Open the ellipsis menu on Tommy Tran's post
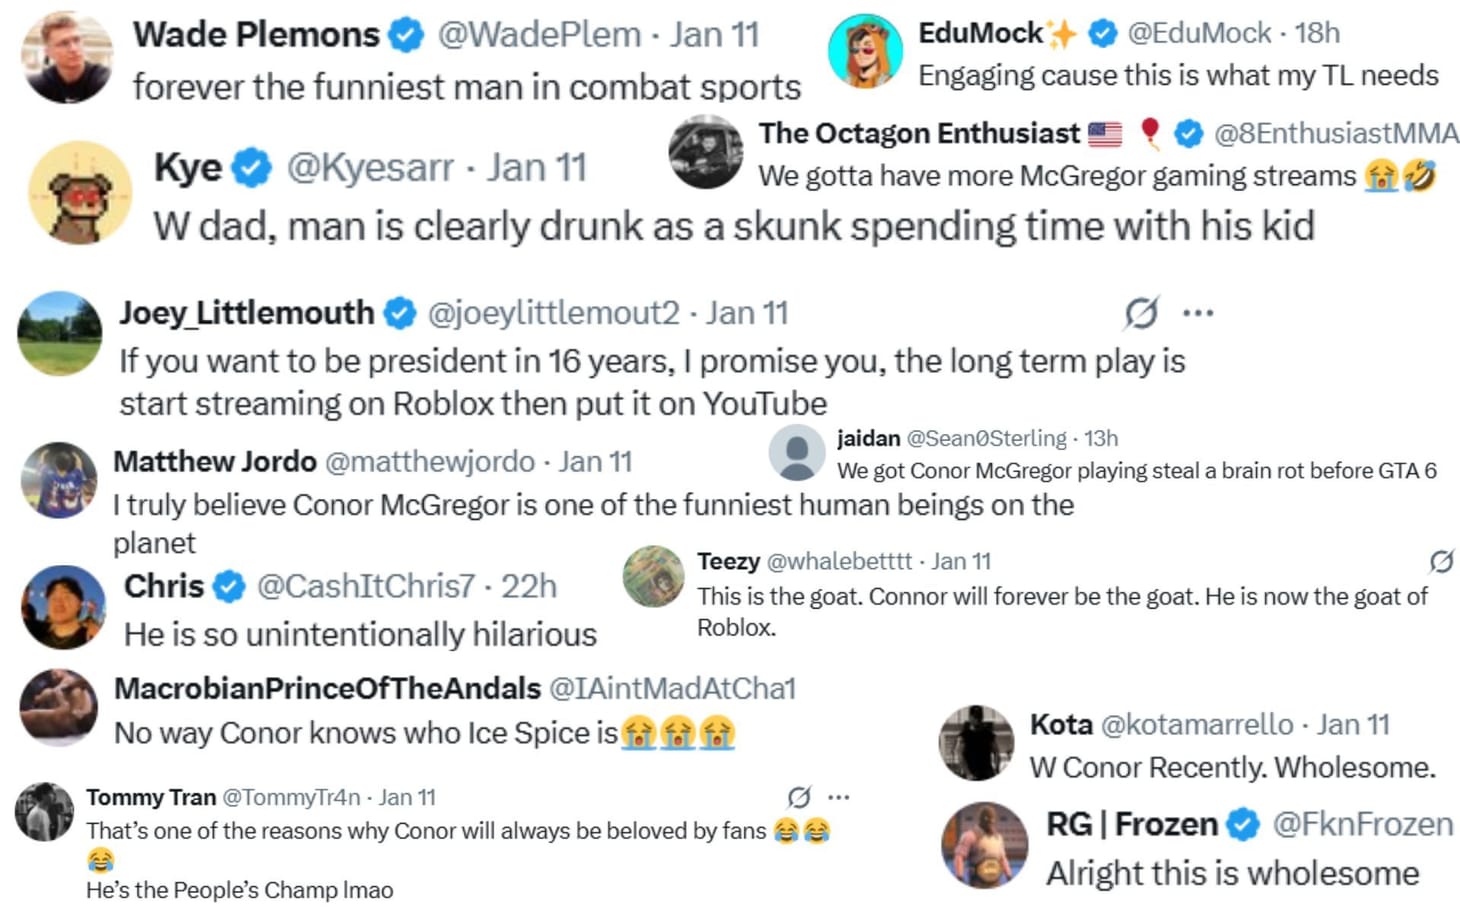Screen dimensions: 1460x913 (x=839, y=796)
